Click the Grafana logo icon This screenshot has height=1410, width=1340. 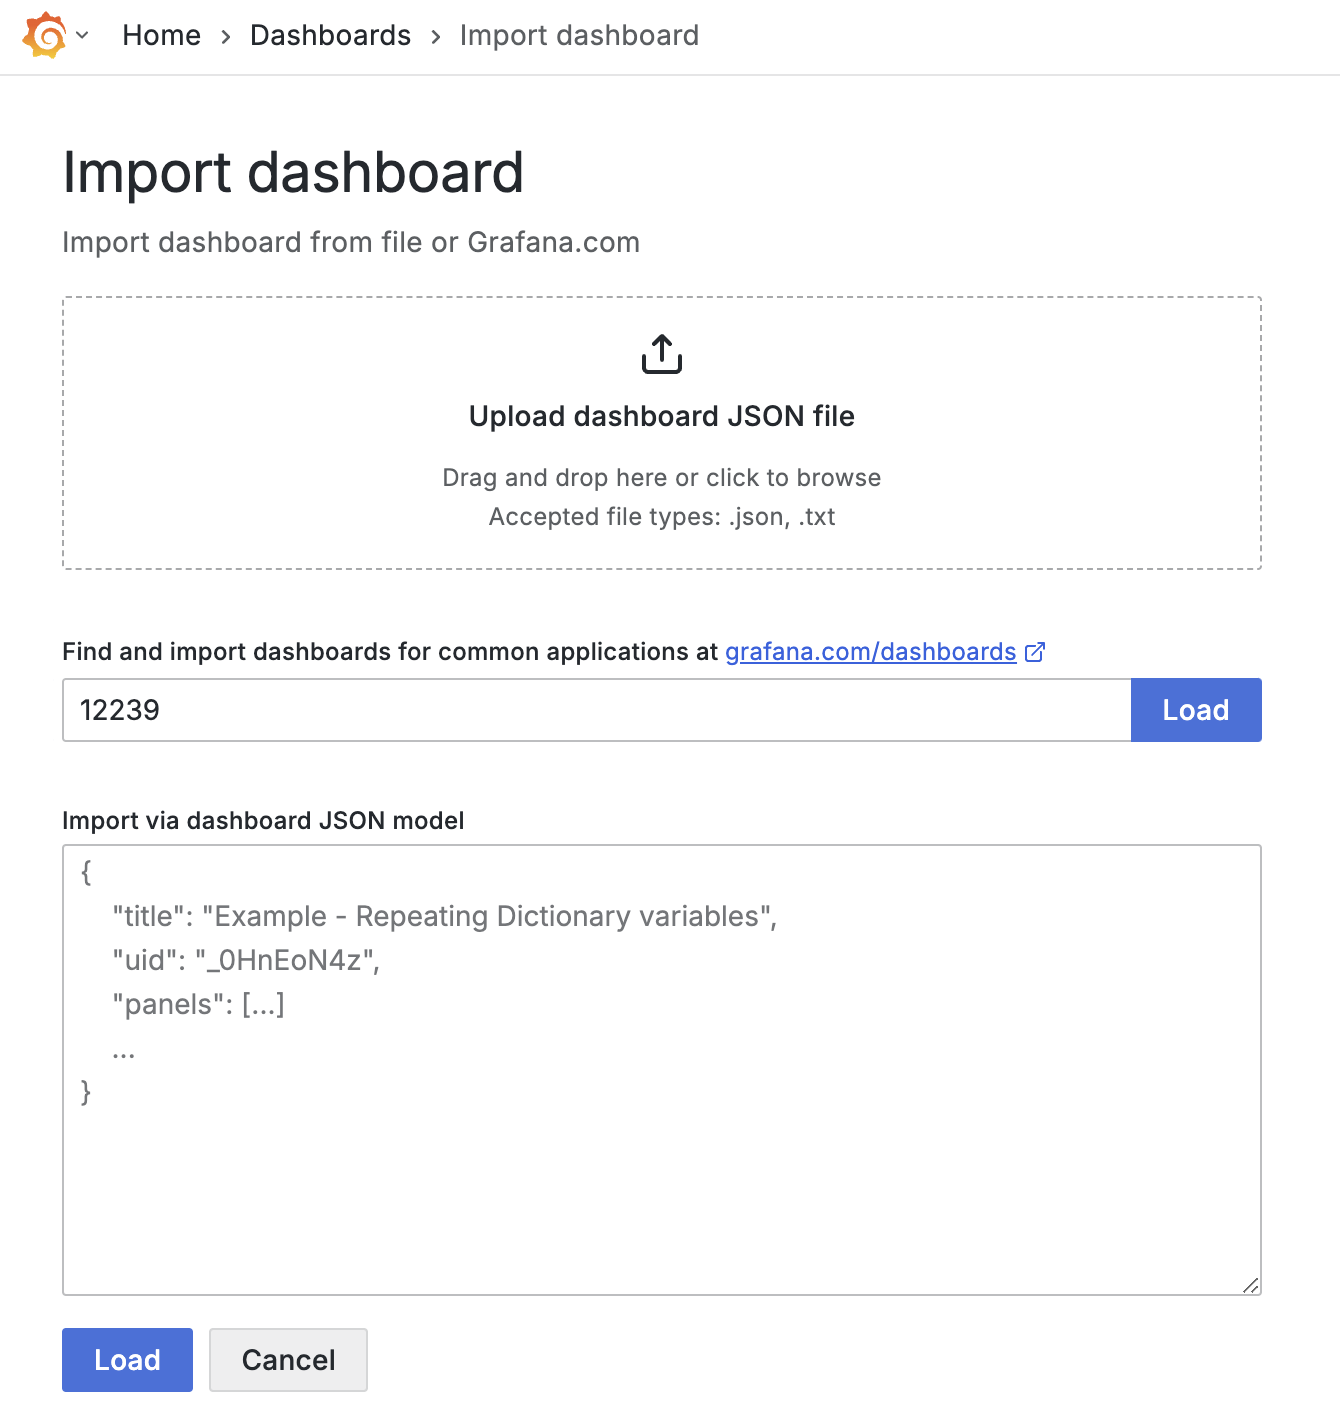45,35
